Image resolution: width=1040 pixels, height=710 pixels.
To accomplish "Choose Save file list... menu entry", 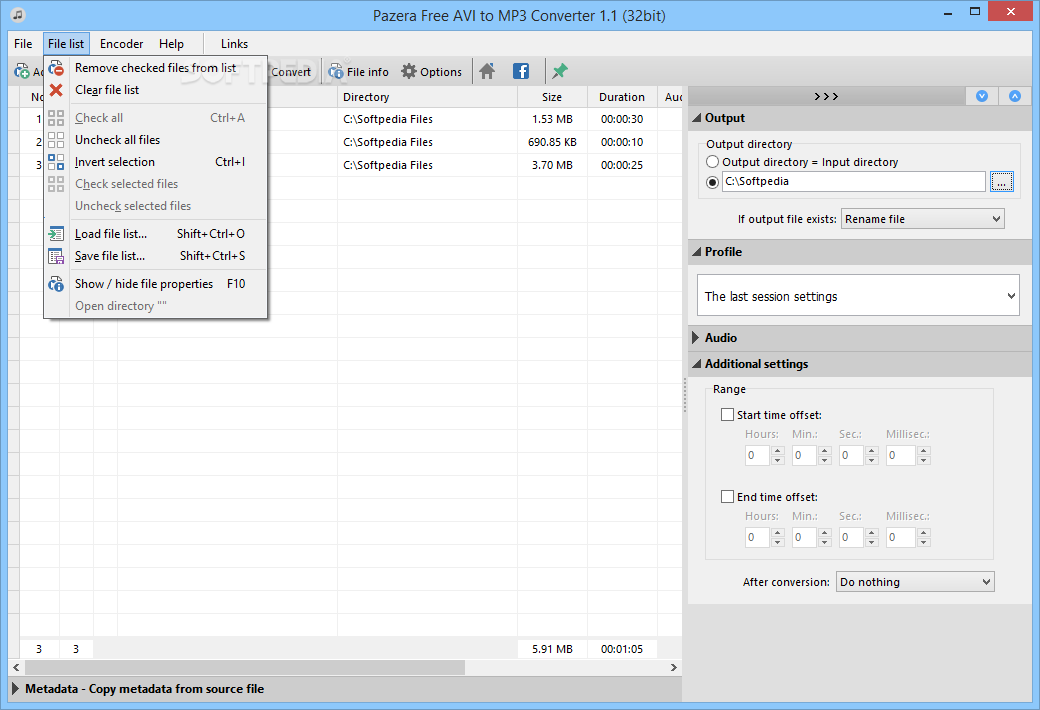I will tap(156, 255).
